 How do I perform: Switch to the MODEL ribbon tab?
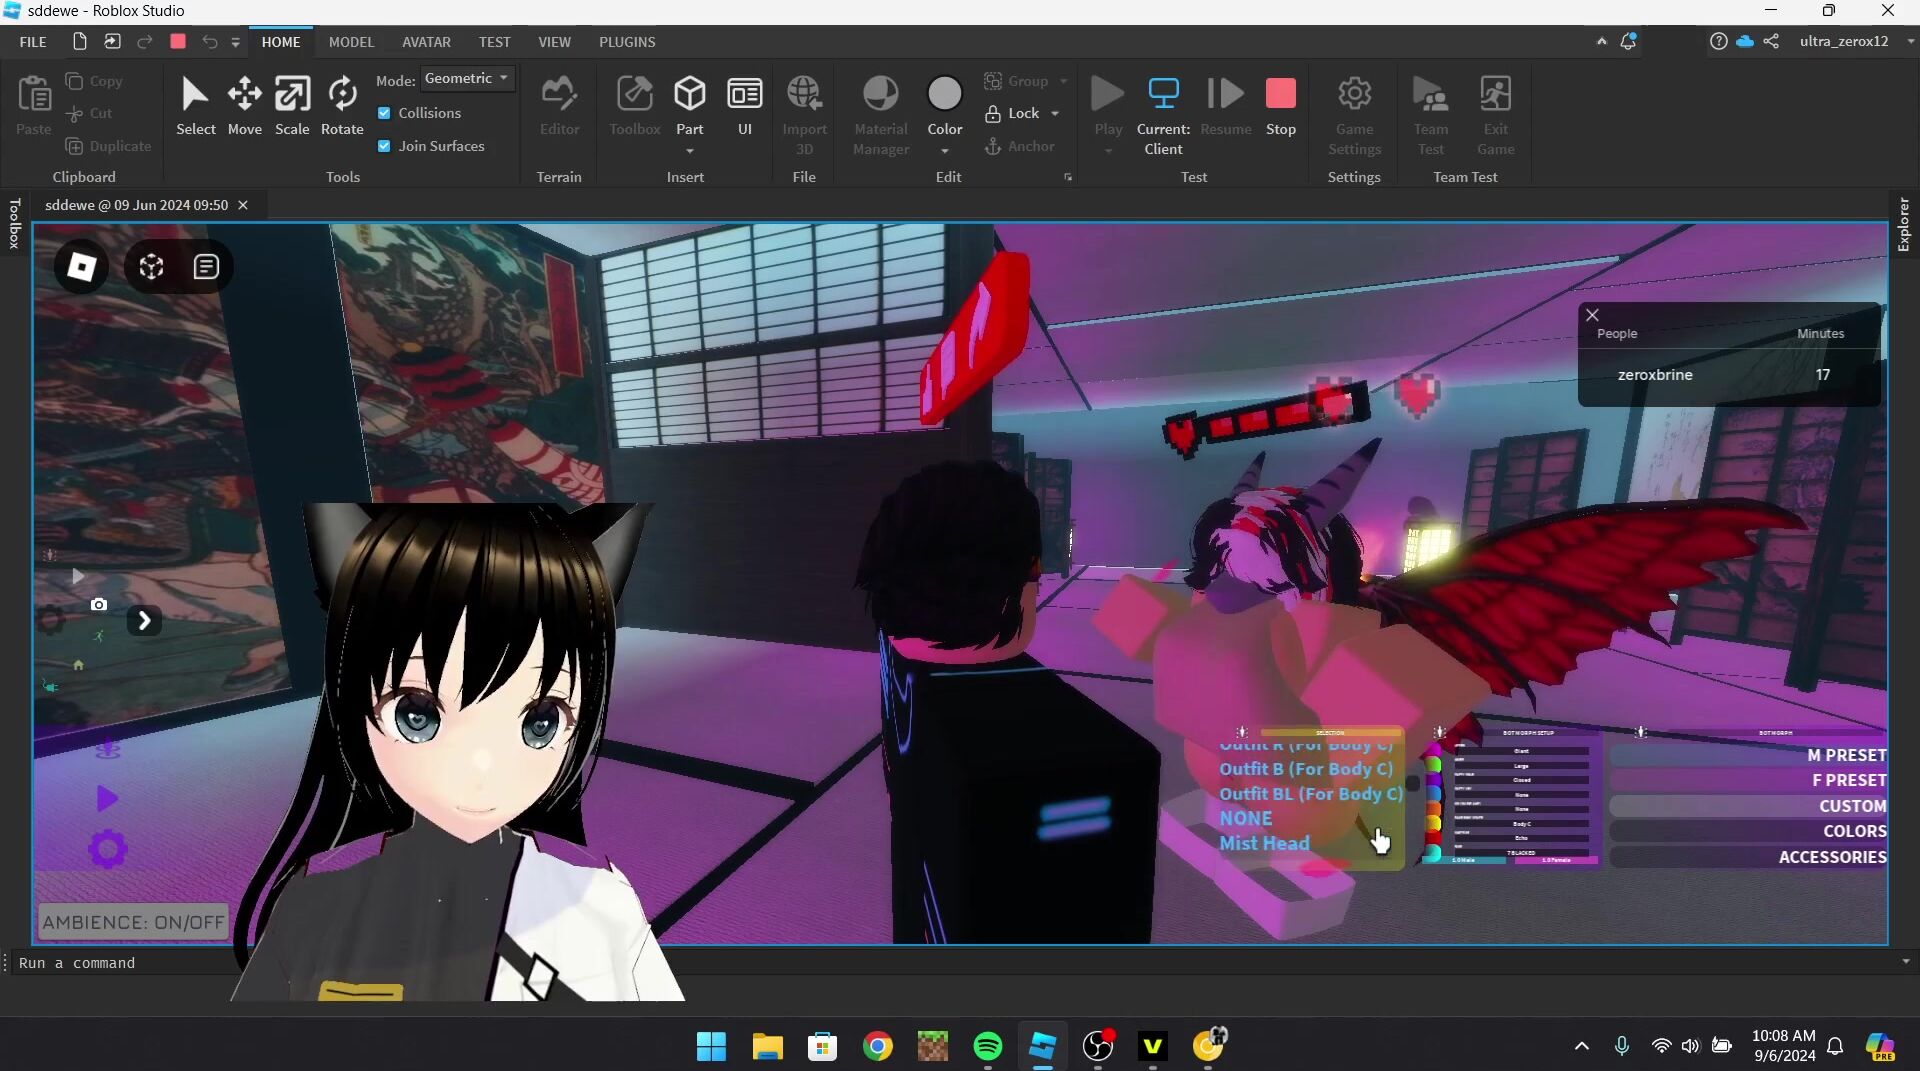pos(351,42)
